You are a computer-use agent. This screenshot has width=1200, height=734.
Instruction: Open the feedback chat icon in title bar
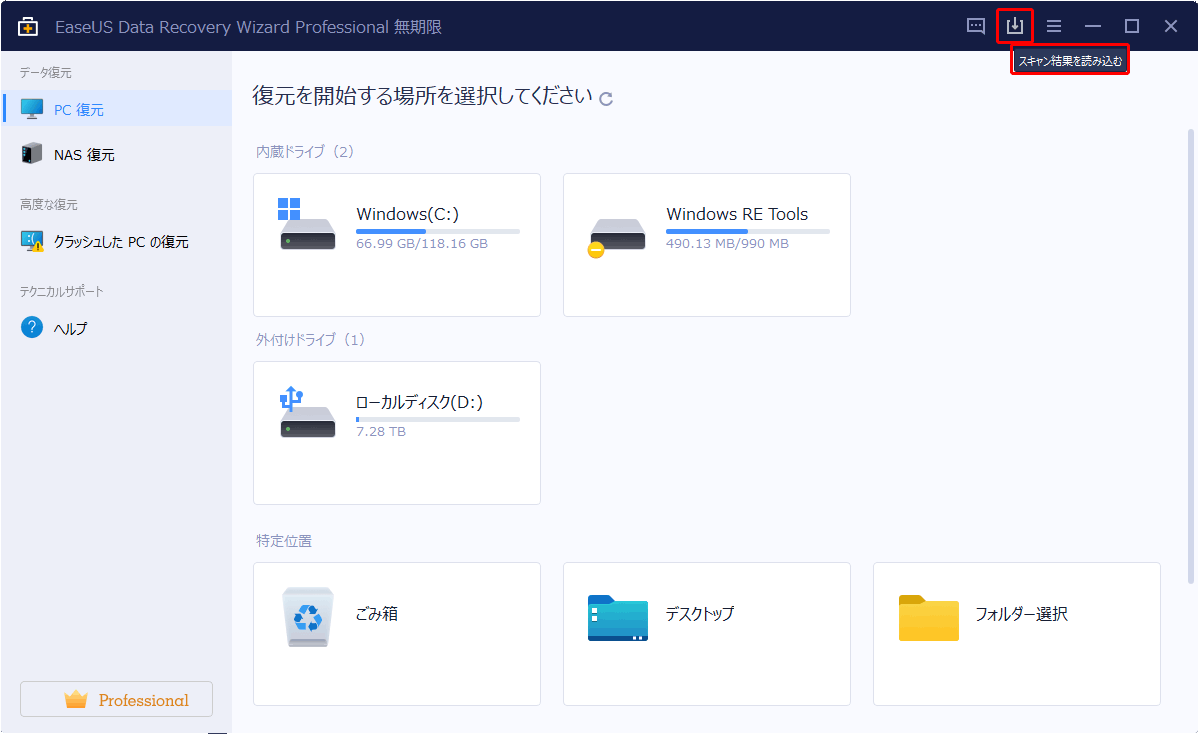976,26
